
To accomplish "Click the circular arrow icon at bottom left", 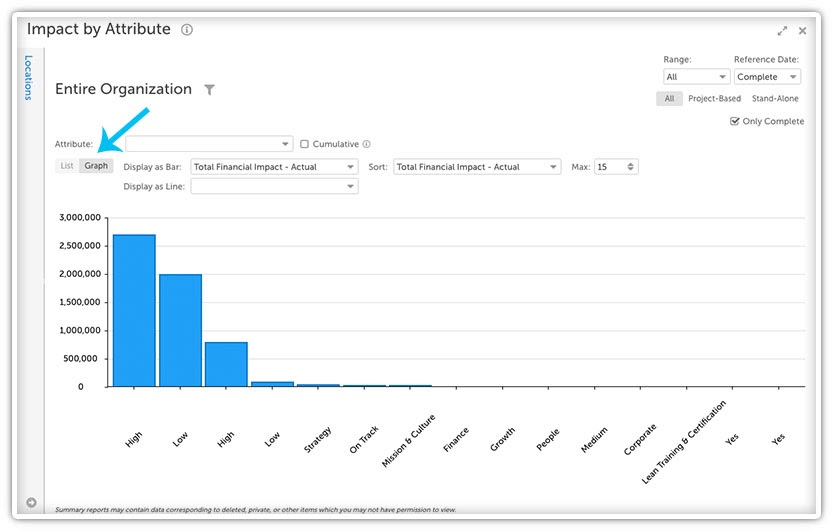I will click(x=31, y=502).
